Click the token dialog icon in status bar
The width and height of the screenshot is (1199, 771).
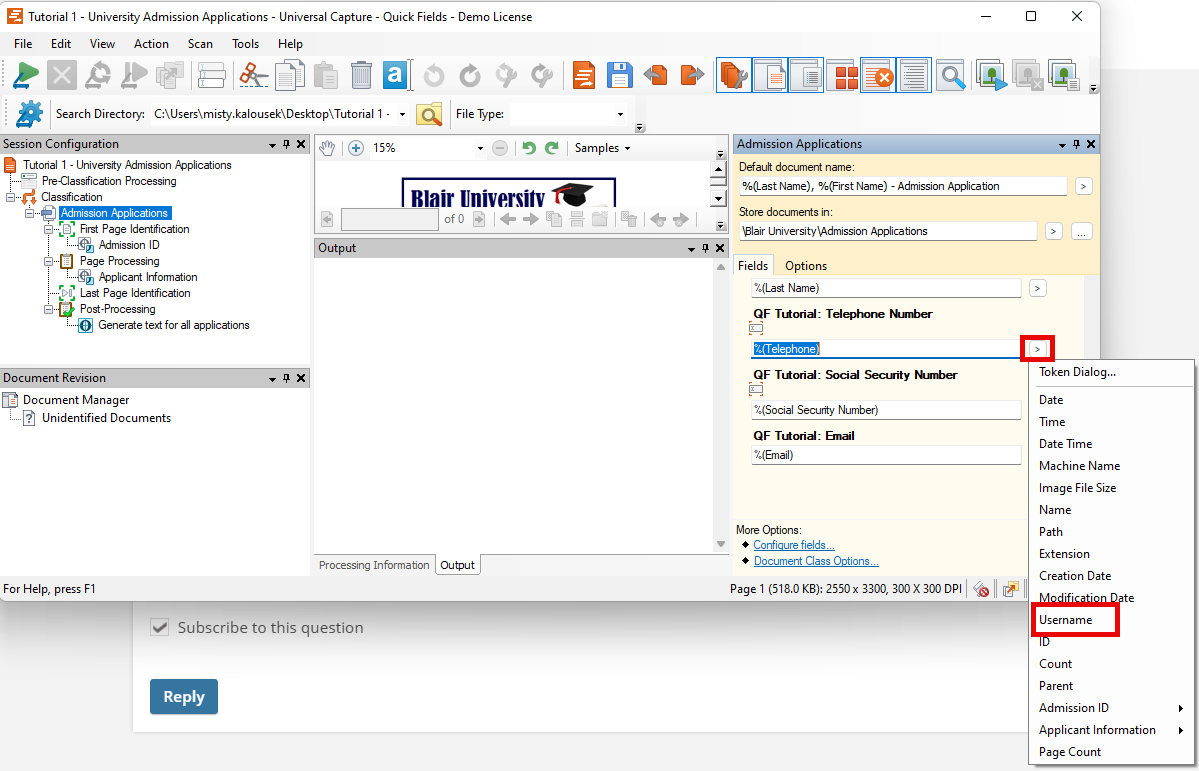pyautogui.click(x=1011, y=589)
